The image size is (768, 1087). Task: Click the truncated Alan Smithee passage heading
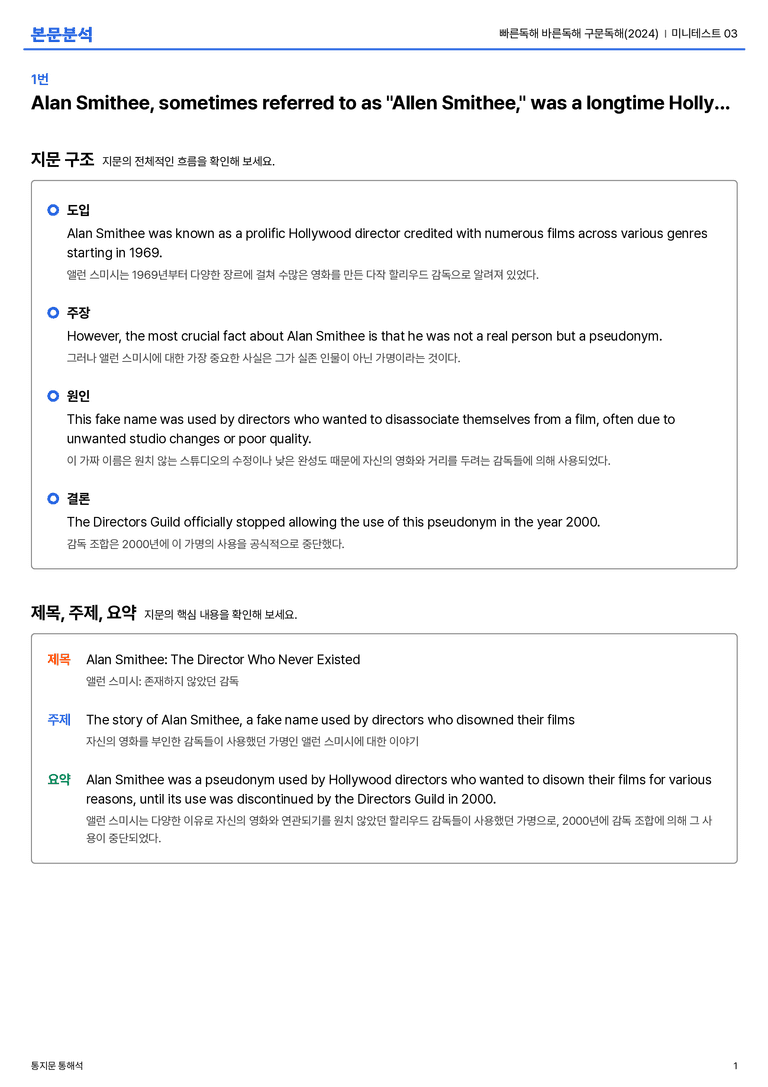(x=380, y=103)
